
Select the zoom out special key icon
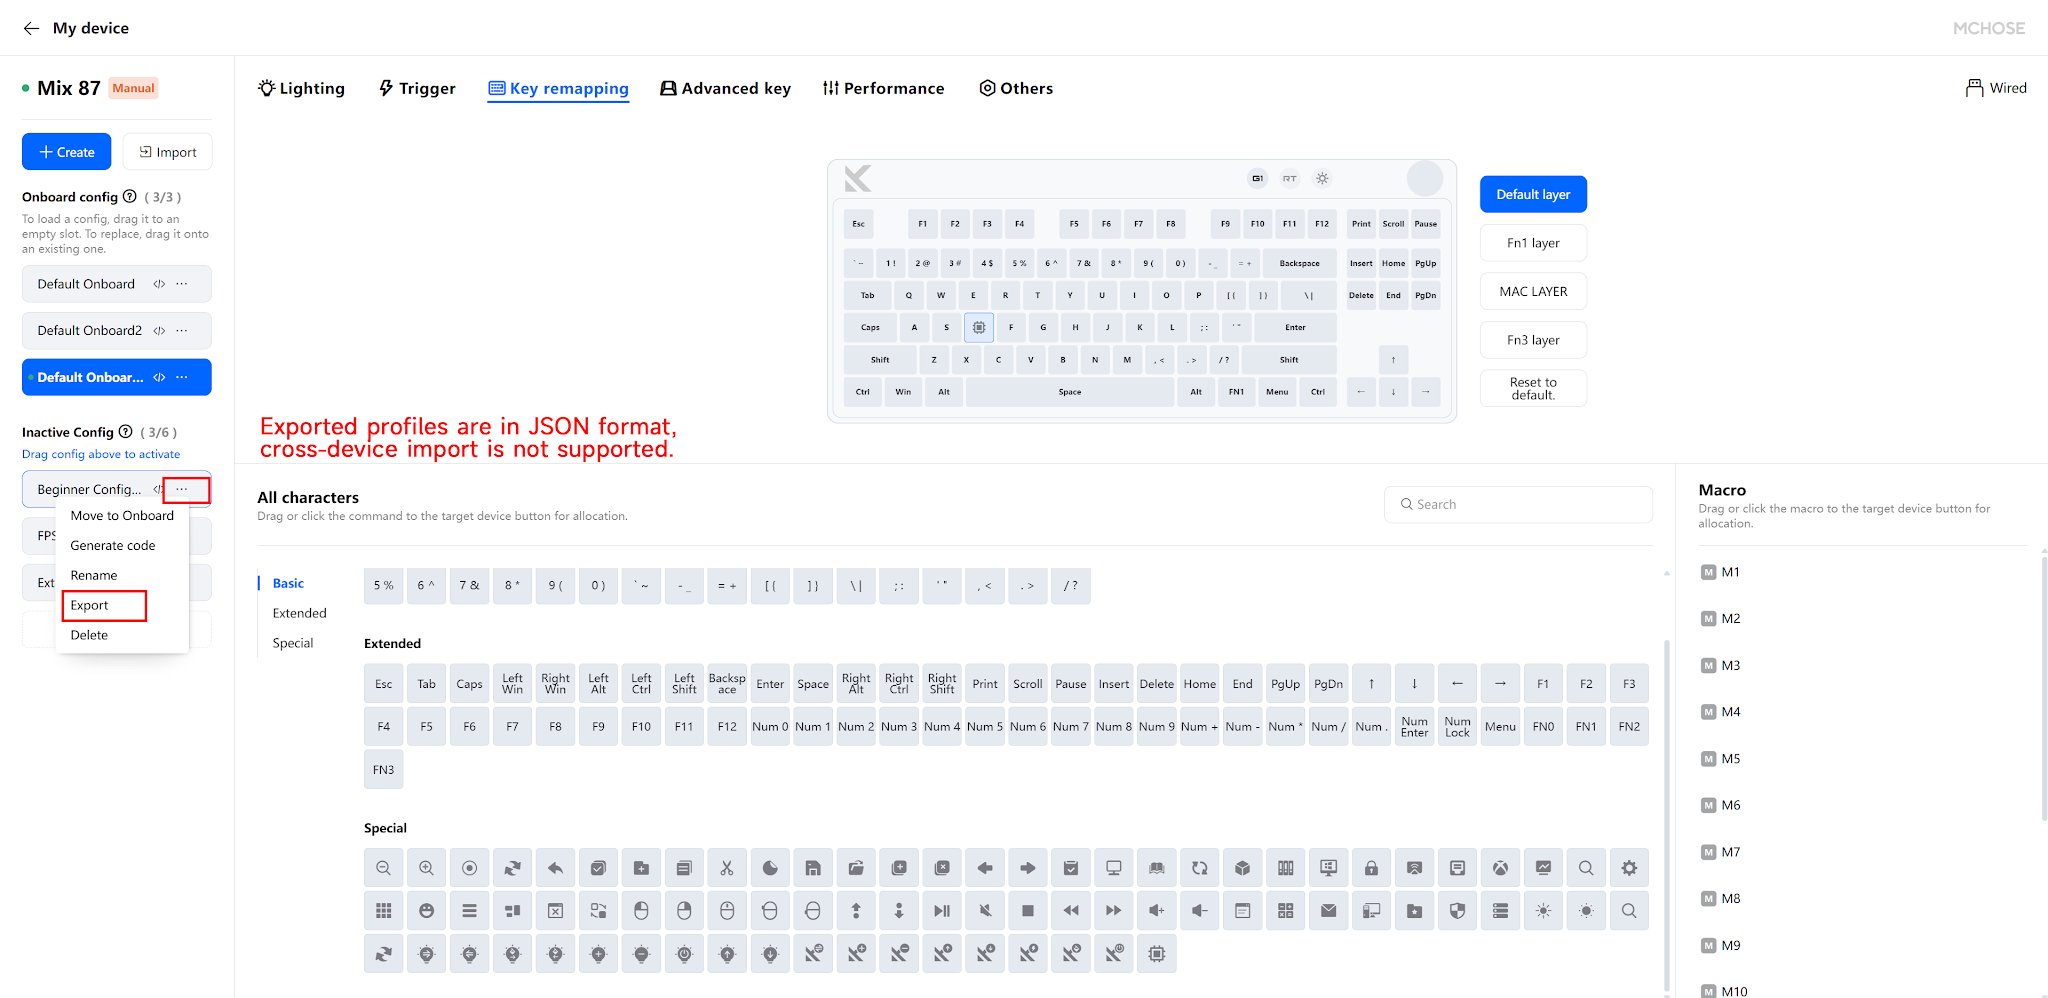point(384,868)
